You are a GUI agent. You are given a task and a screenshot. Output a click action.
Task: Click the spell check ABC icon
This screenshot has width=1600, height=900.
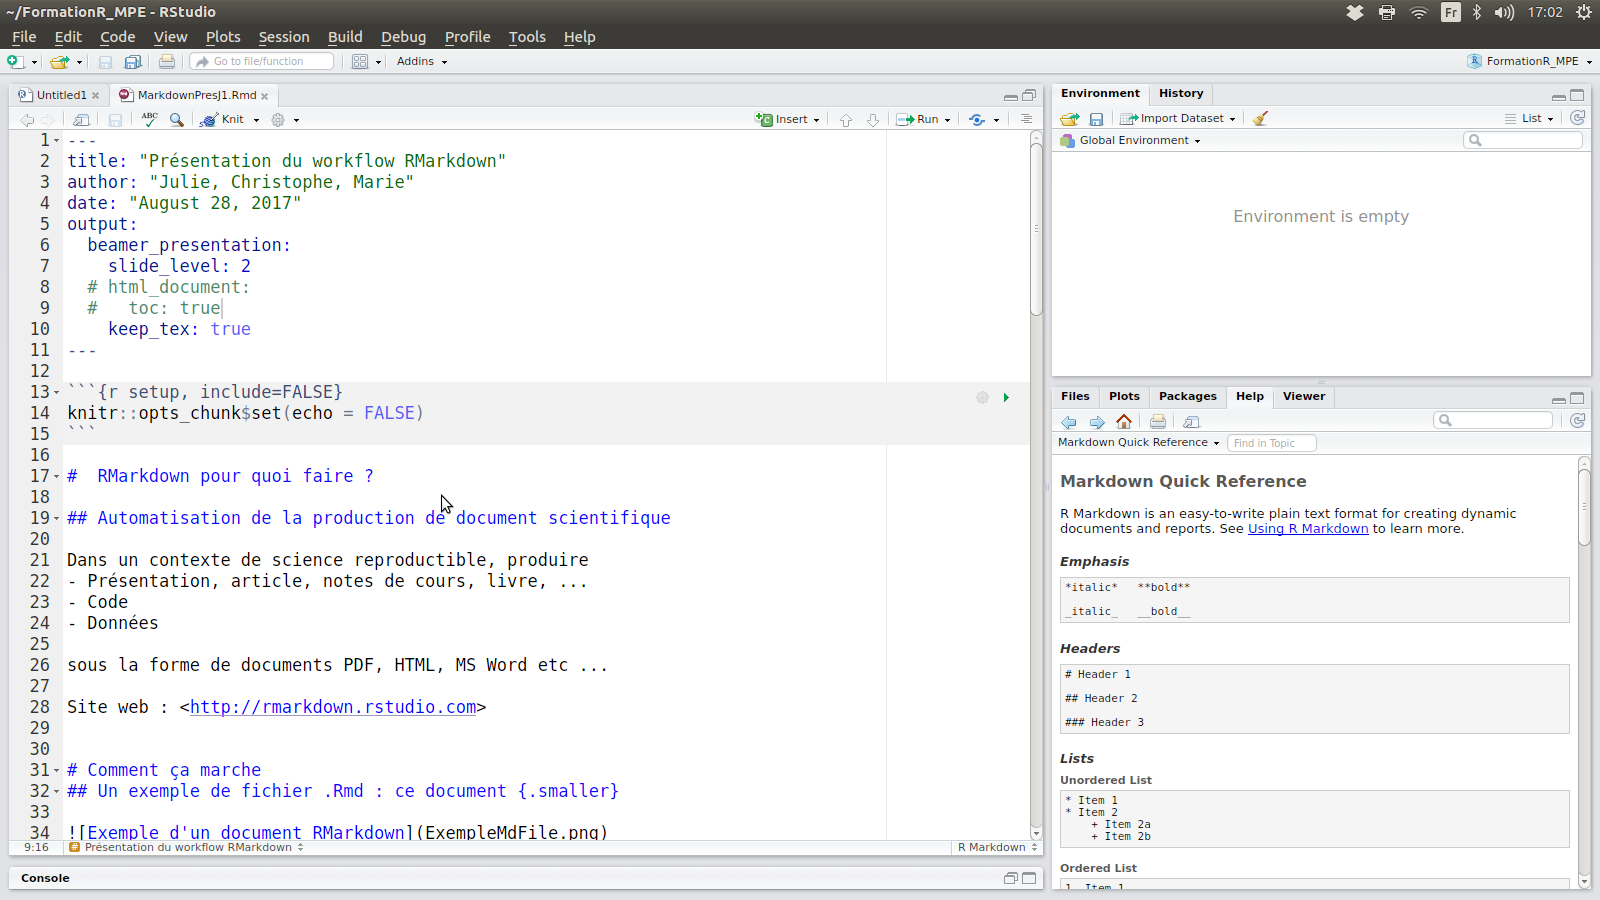point(150,119)
